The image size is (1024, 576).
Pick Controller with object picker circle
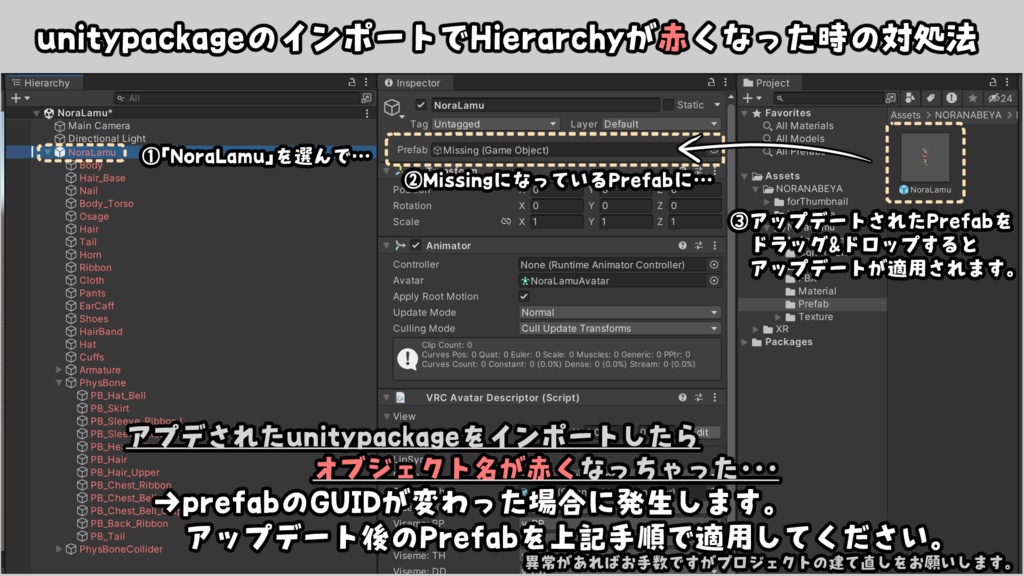tap(714, 264)
